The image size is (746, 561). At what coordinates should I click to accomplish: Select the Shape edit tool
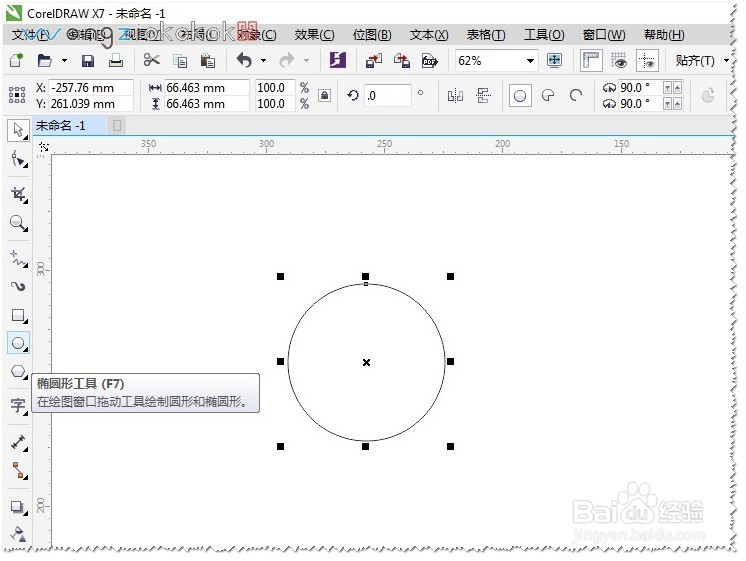pyautogui.click(x=18, y=159)
